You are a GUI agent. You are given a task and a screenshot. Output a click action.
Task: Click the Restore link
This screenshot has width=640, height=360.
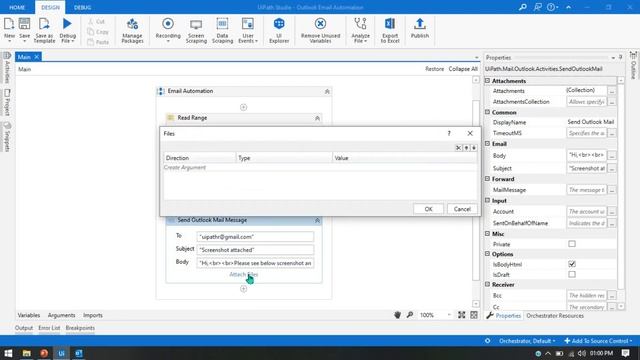point(434,69)
